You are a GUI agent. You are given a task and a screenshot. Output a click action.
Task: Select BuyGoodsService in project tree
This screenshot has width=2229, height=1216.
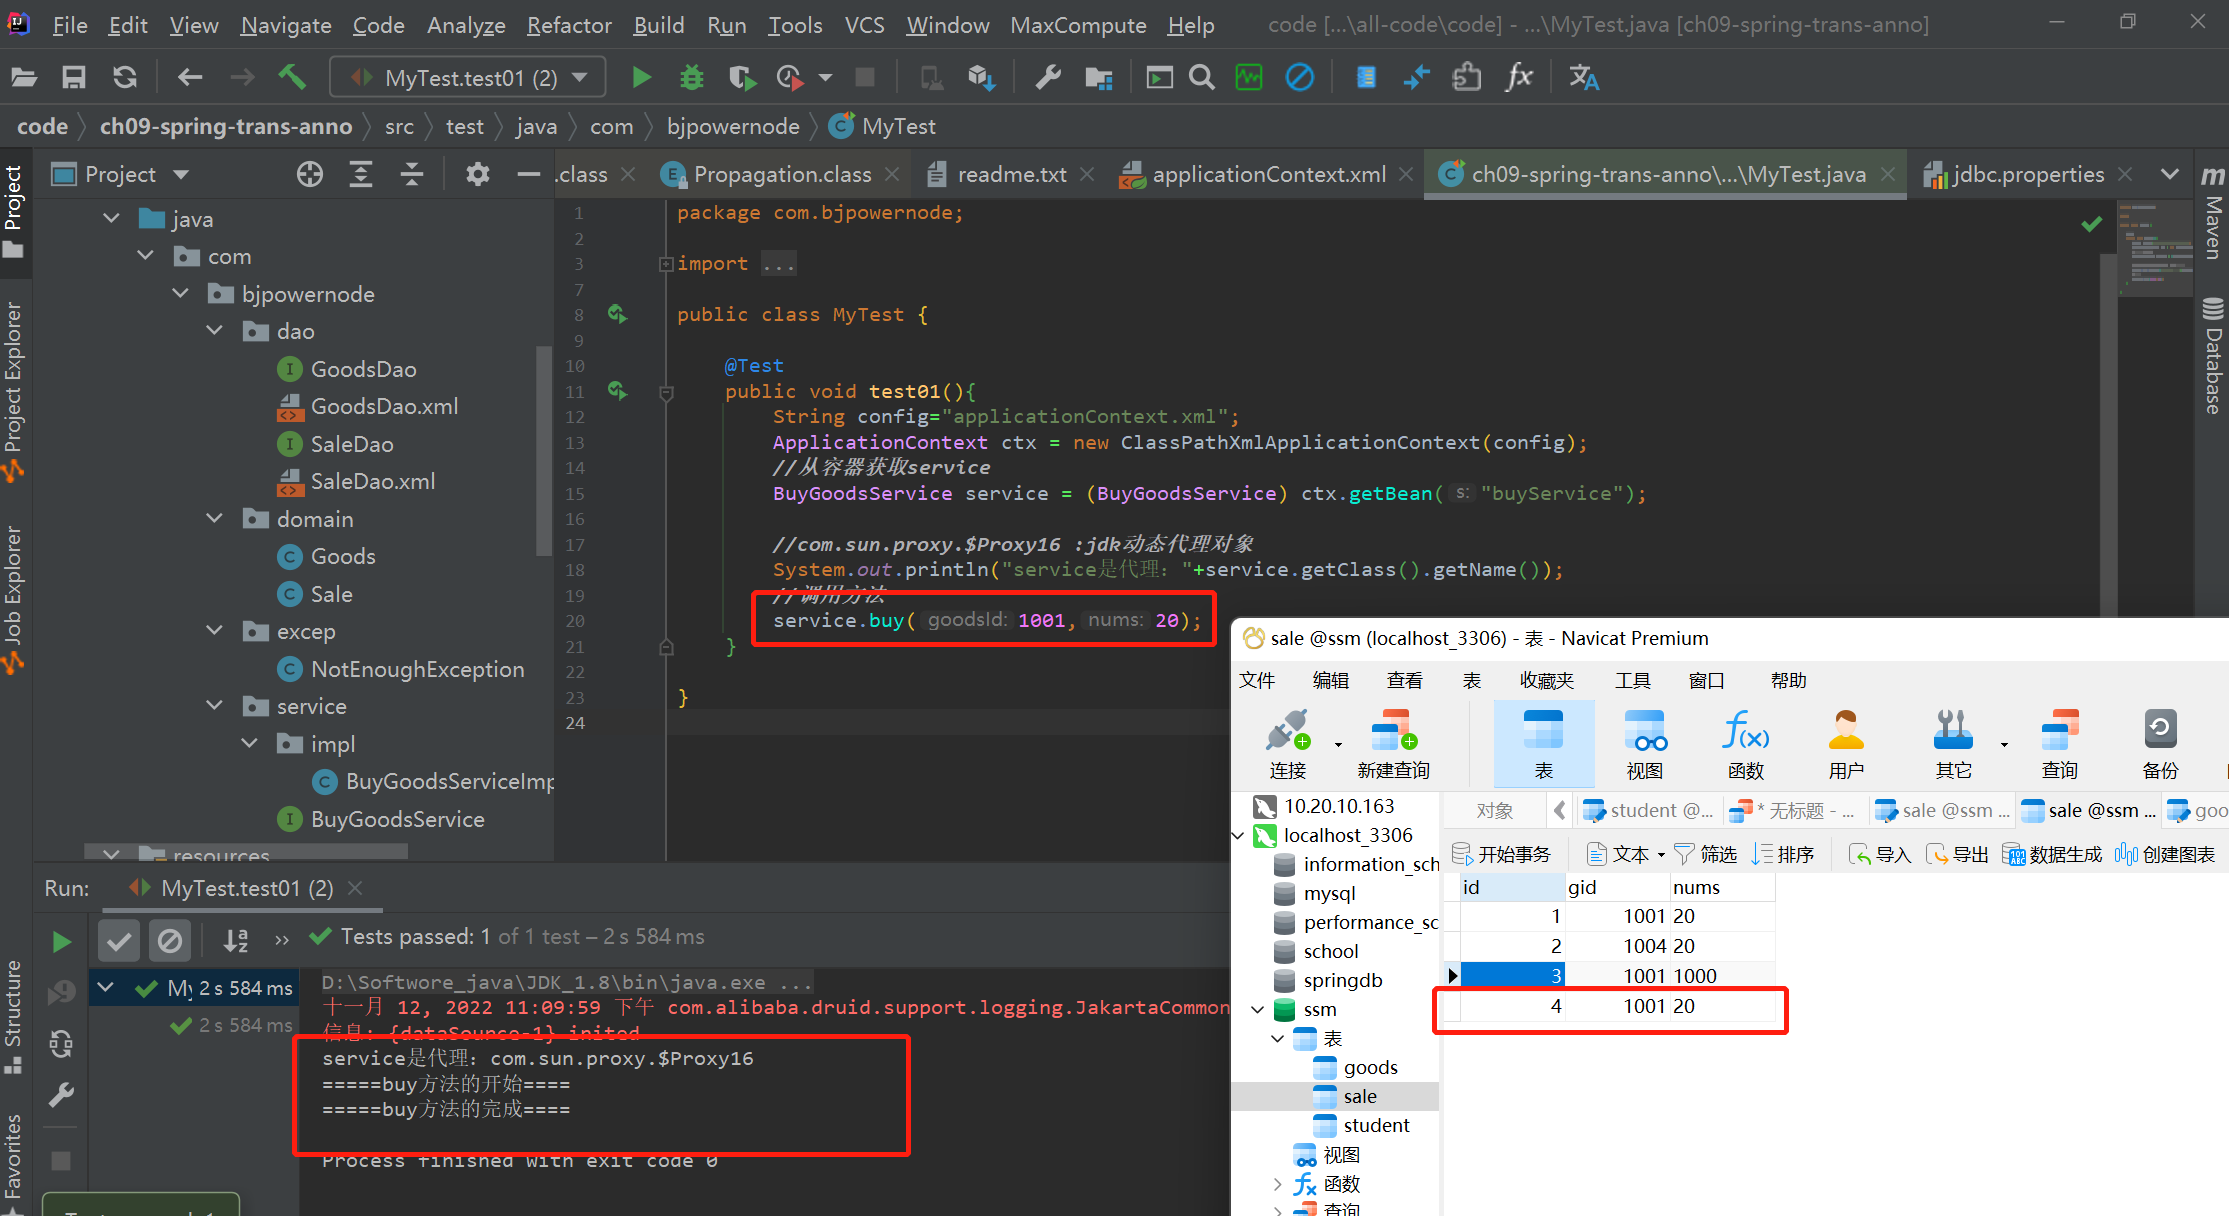click(x=397, y=819)
